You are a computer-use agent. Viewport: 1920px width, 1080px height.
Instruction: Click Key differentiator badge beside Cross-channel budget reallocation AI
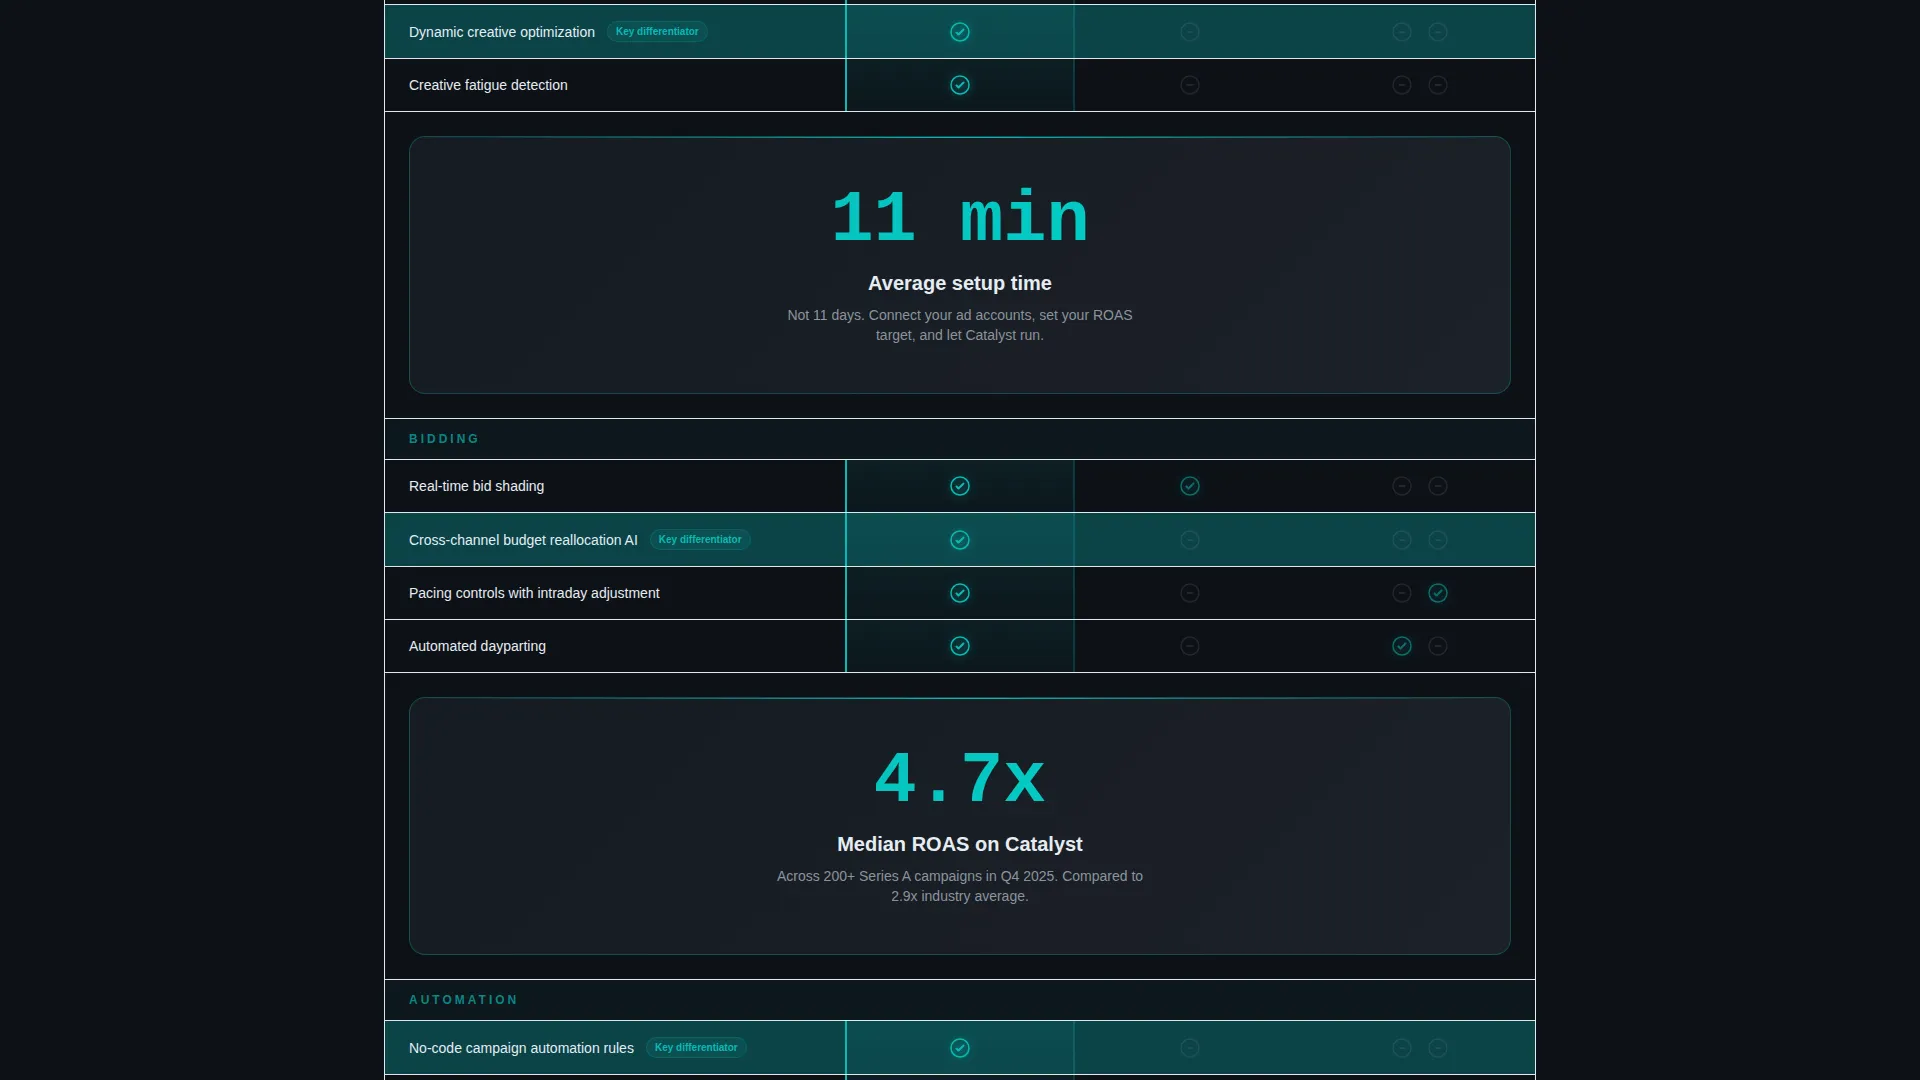click(x=700, y=540)
